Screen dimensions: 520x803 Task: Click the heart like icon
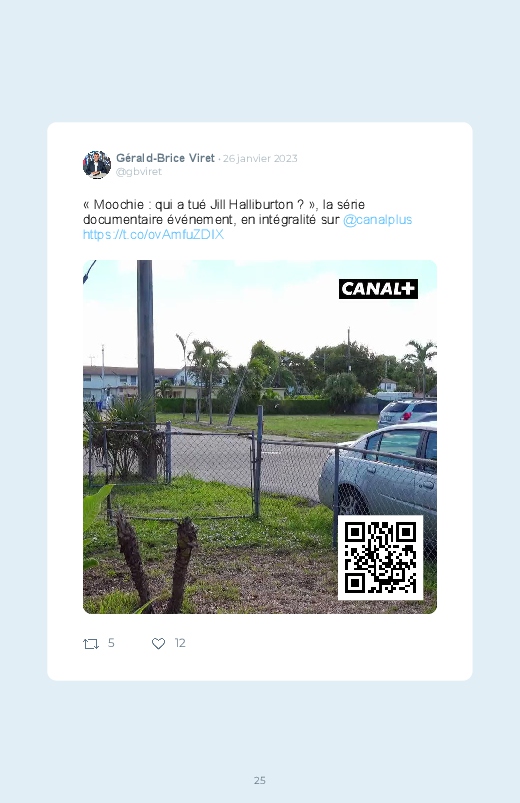coord(158,644)
